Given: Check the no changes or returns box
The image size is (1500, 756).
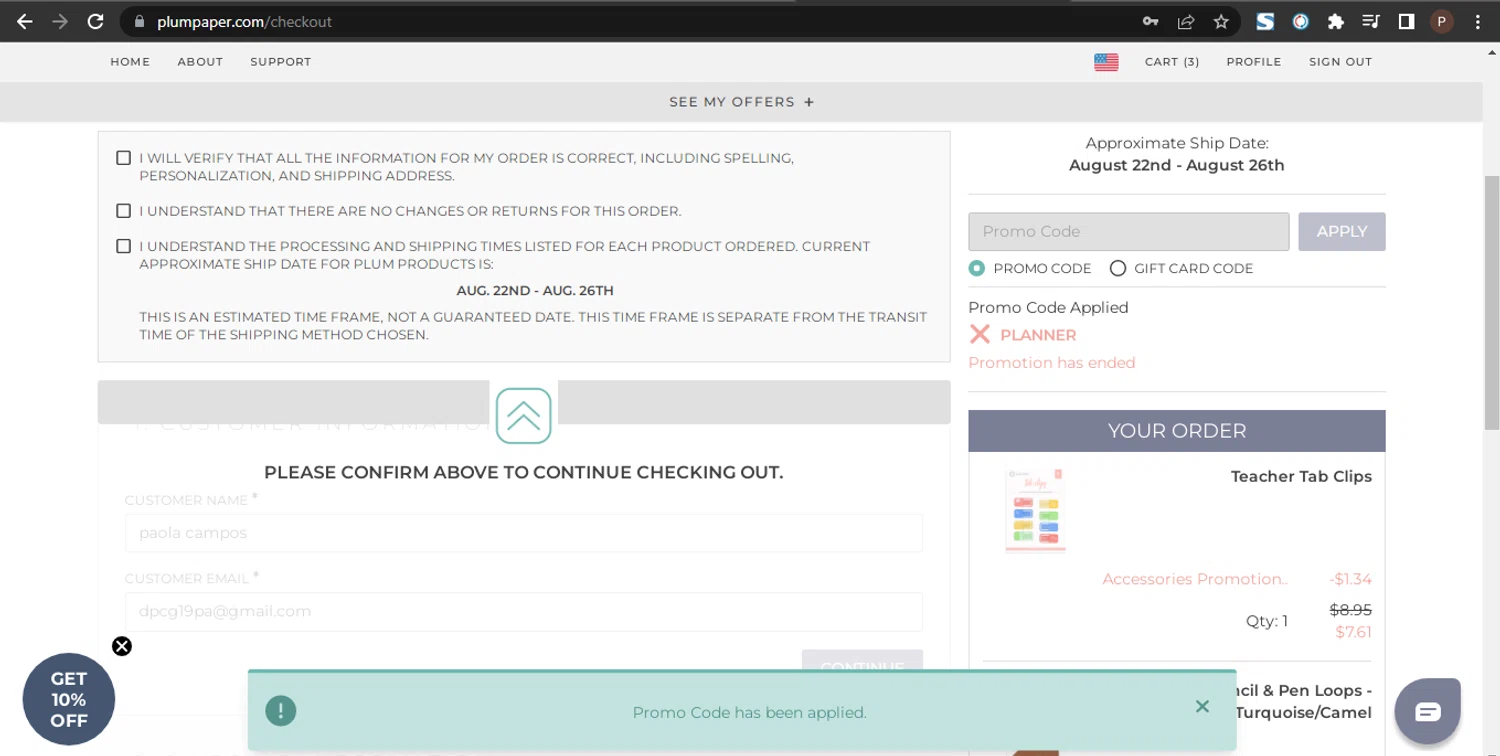Looking at the screenshot, I should [124, 211].
